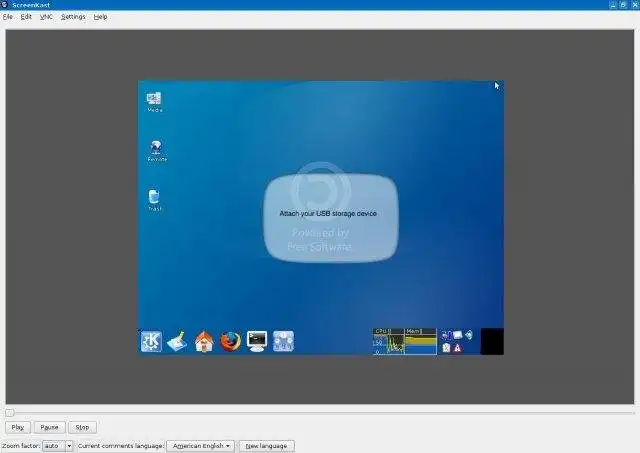Open the American English language dropdown
The image size is (640, 453).
click(201, 446)
